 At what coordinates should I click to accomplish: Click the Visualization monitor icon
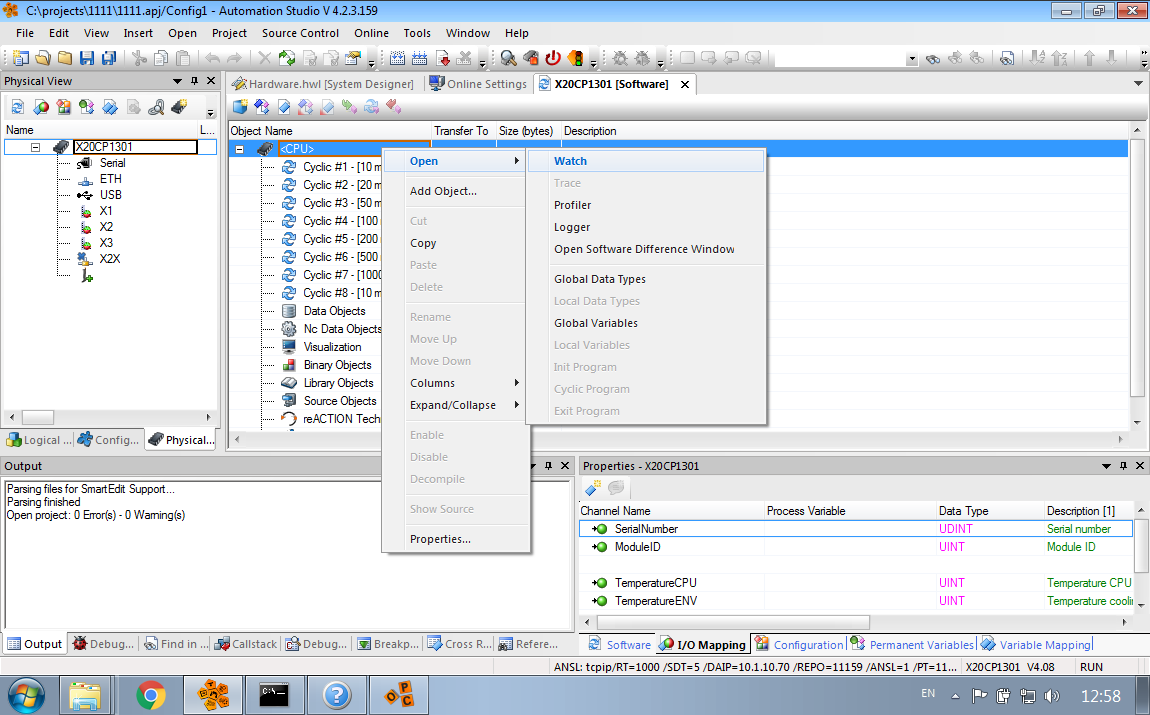coord(289,347)
